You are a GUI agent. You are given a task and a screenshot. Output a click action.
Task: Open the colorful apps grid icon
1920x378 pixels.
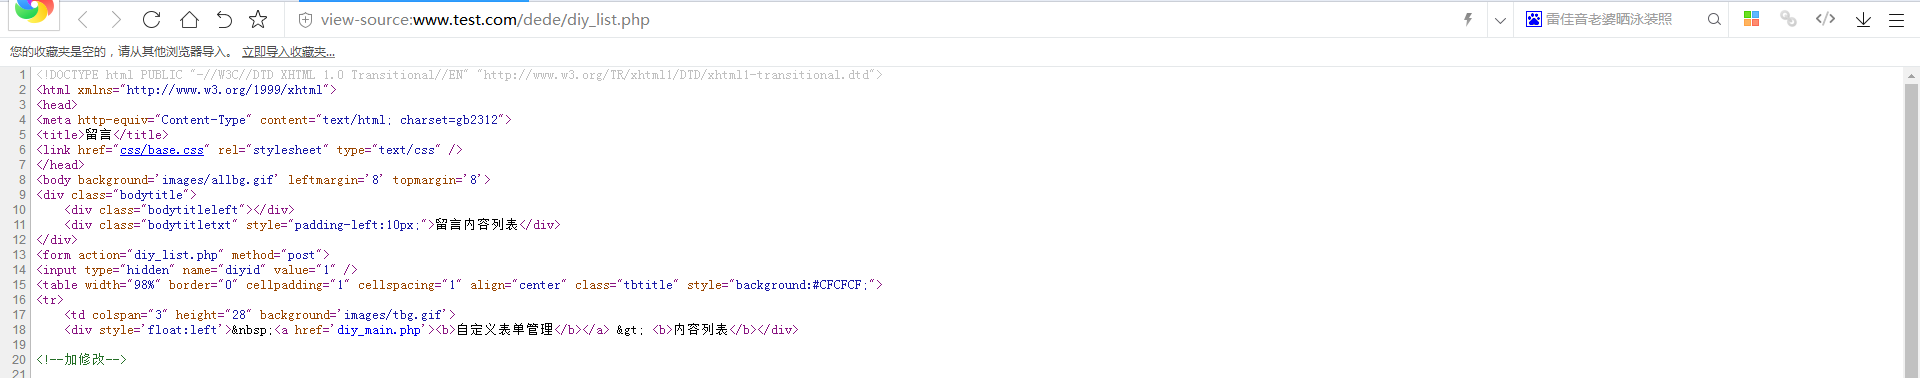(1751, 19)
